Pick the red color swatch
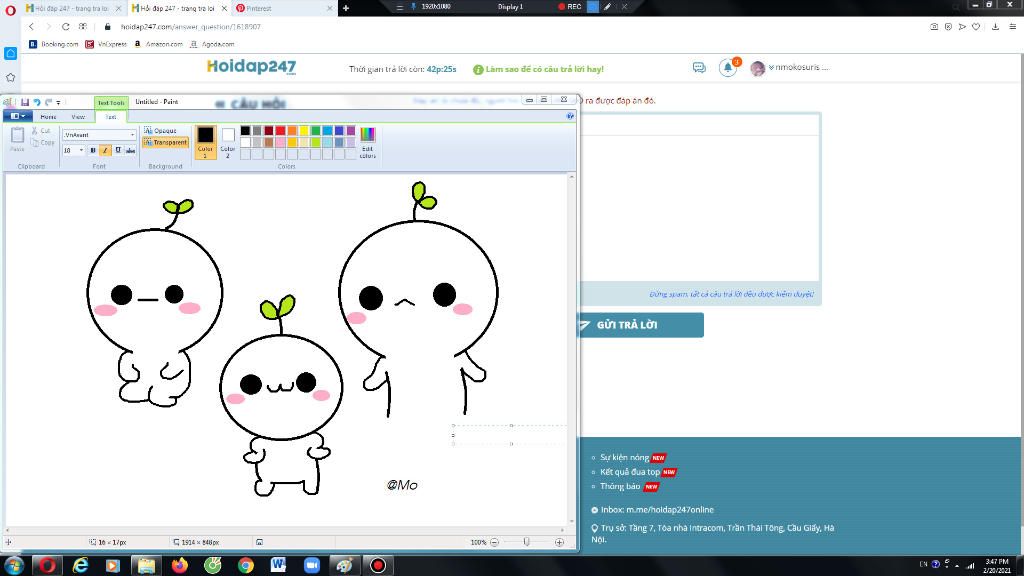The image size is (1024, 576). 280,131
